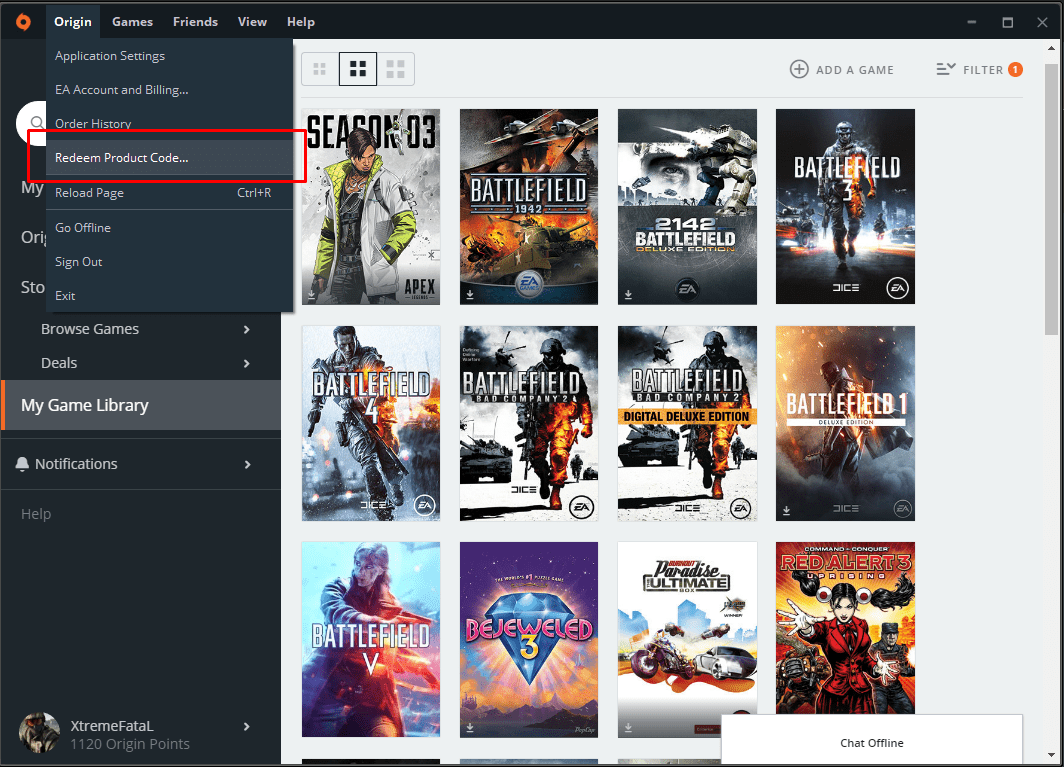Click the scrollbar down arrow
The image size is (1064, 767).
click(x=1052, y=755)
